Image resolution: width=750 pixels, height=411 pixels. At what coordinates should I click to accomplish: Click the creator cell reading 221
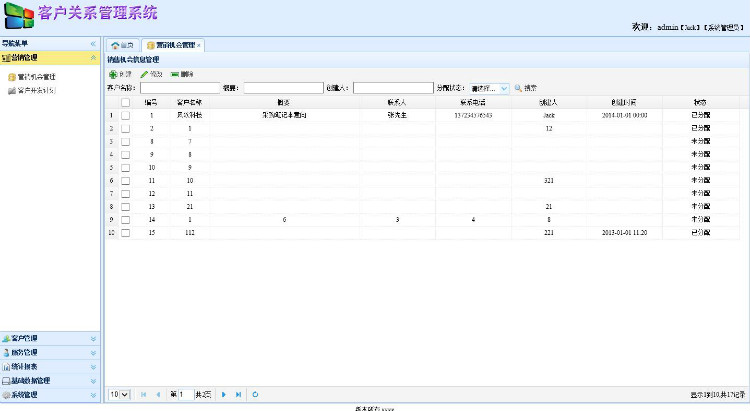tap(549, 233)
